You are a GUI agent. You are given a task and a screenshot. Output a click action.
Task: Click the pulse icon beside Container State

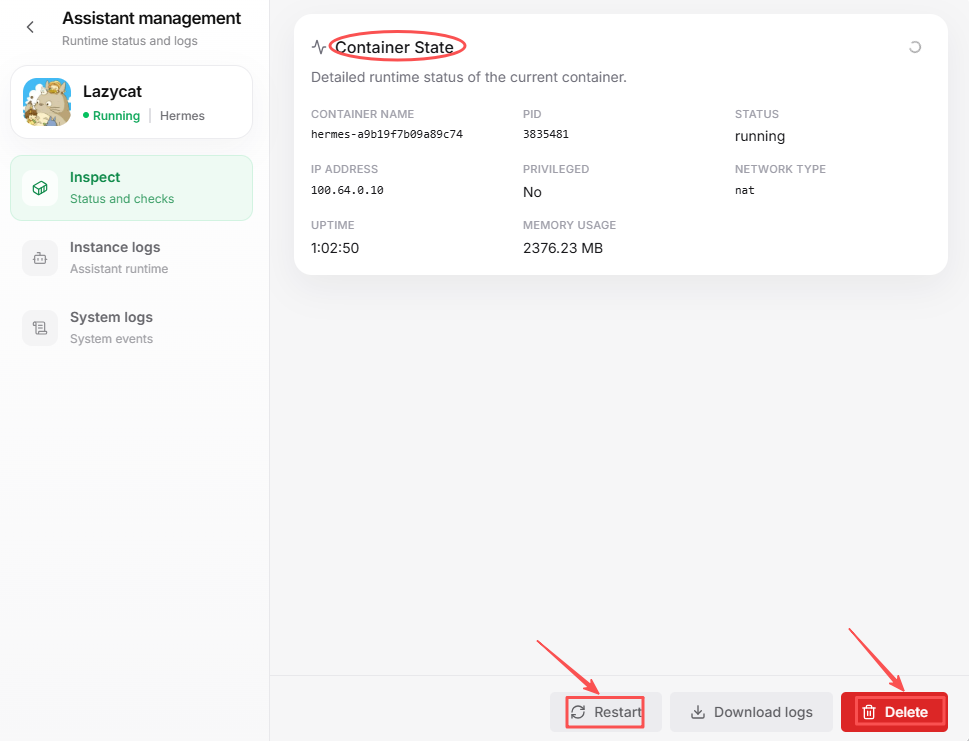[319, 47]
